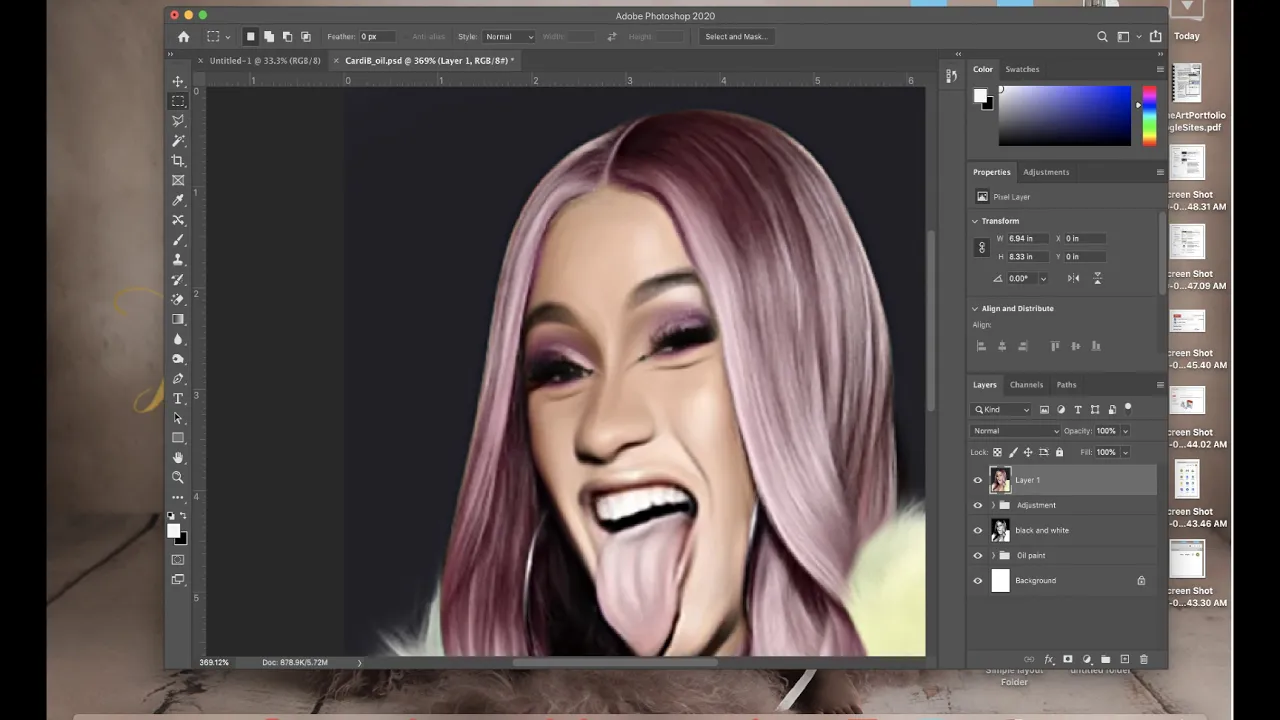Hide Layer 1 with its eye icon
The height and width of the screenshot is (720, 1280).
point(978,480)
